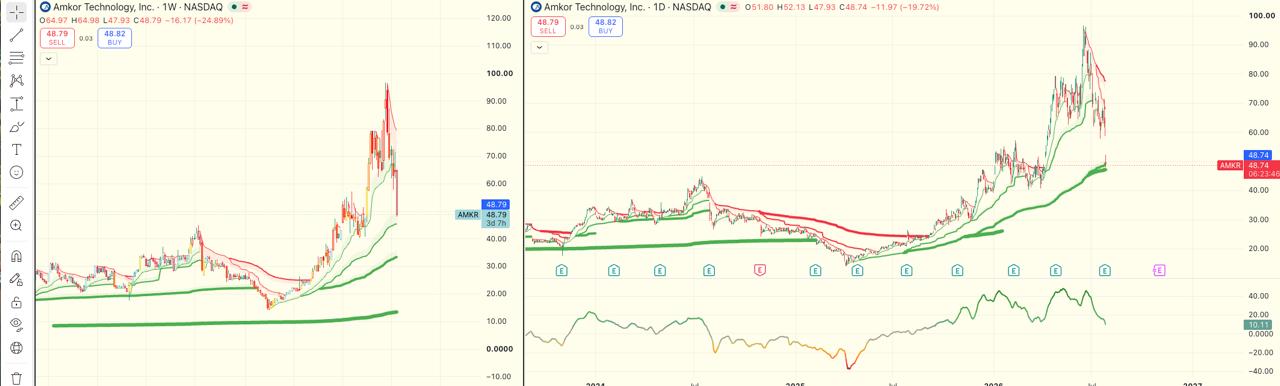Open the chart patterns tool

16,81
